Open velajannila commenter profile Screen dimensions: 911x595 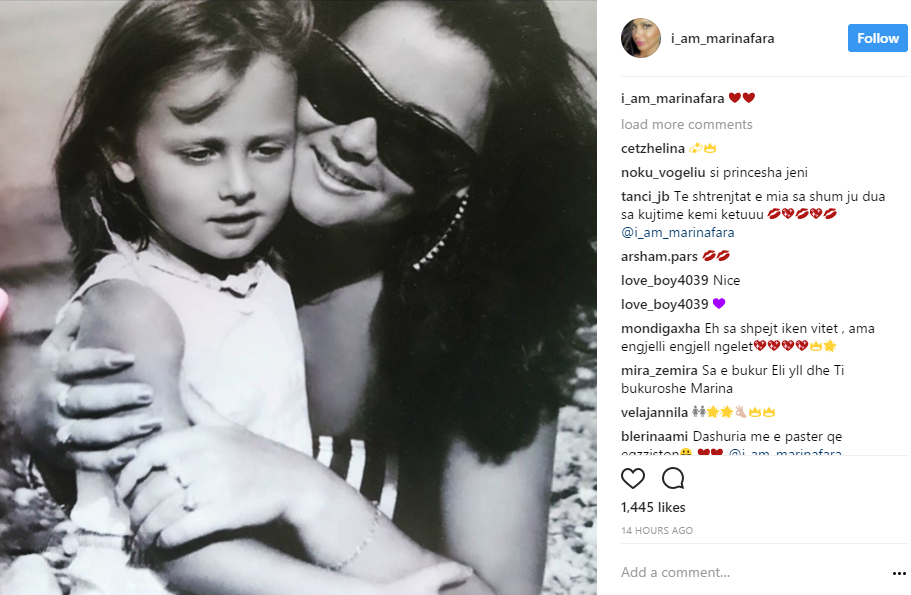tap(654, 413)
